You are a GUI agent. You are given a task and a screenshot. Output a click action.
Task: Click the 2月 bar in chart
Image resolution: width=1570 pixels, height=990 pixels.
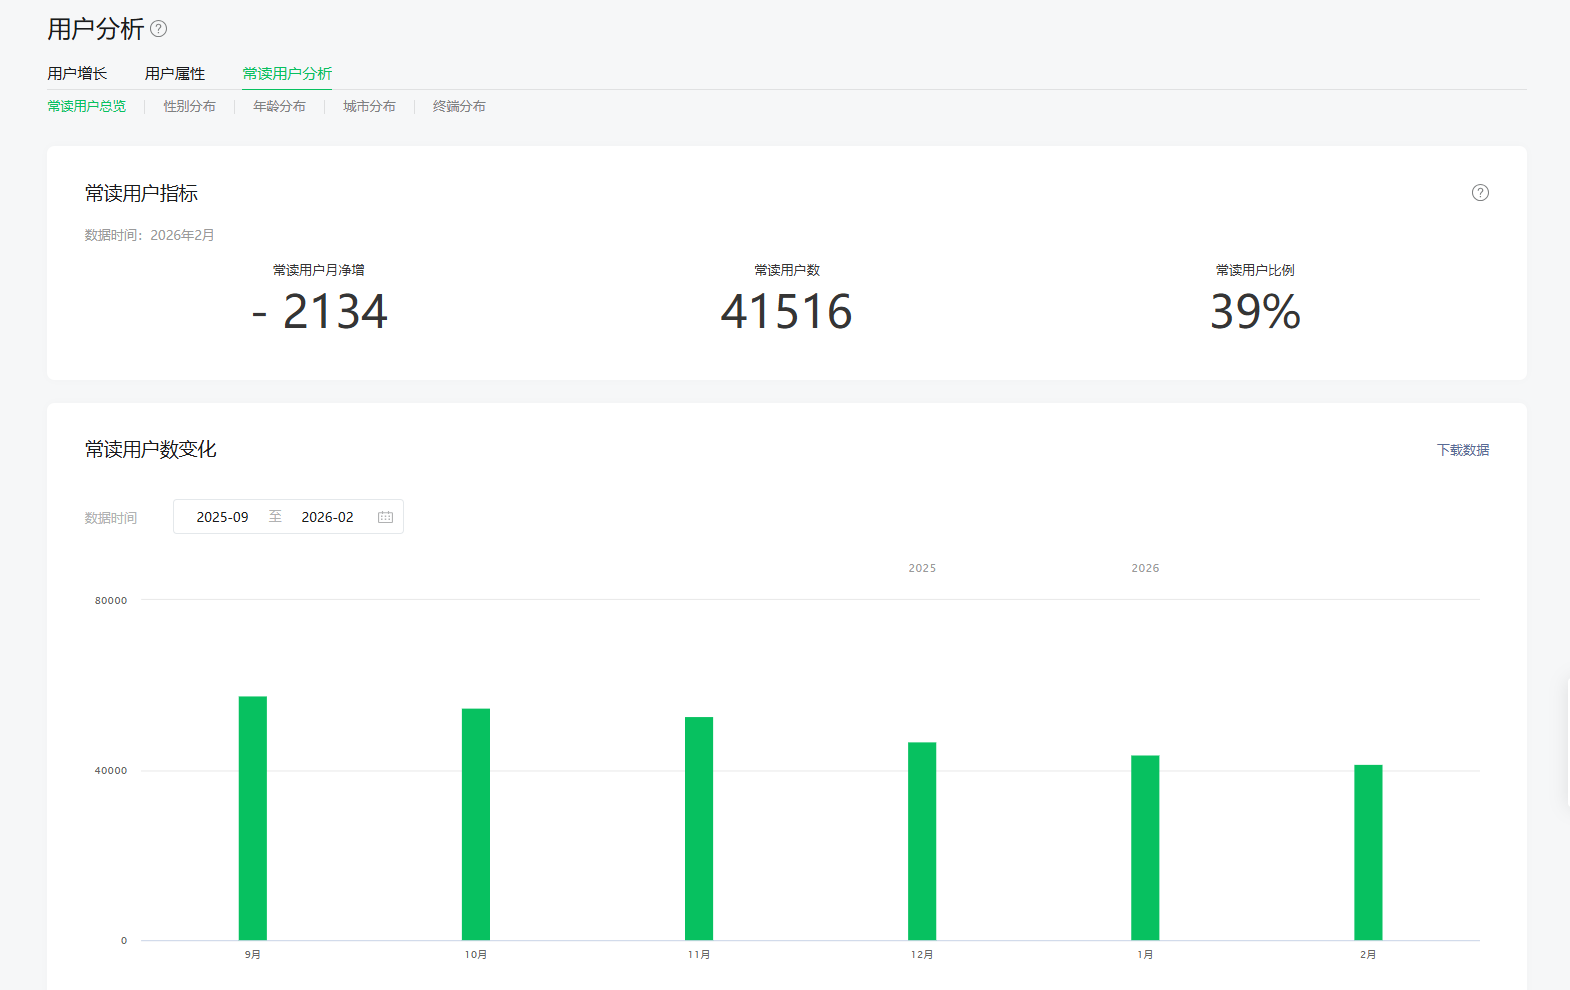pyautogui.click(x=1368, y=852)
